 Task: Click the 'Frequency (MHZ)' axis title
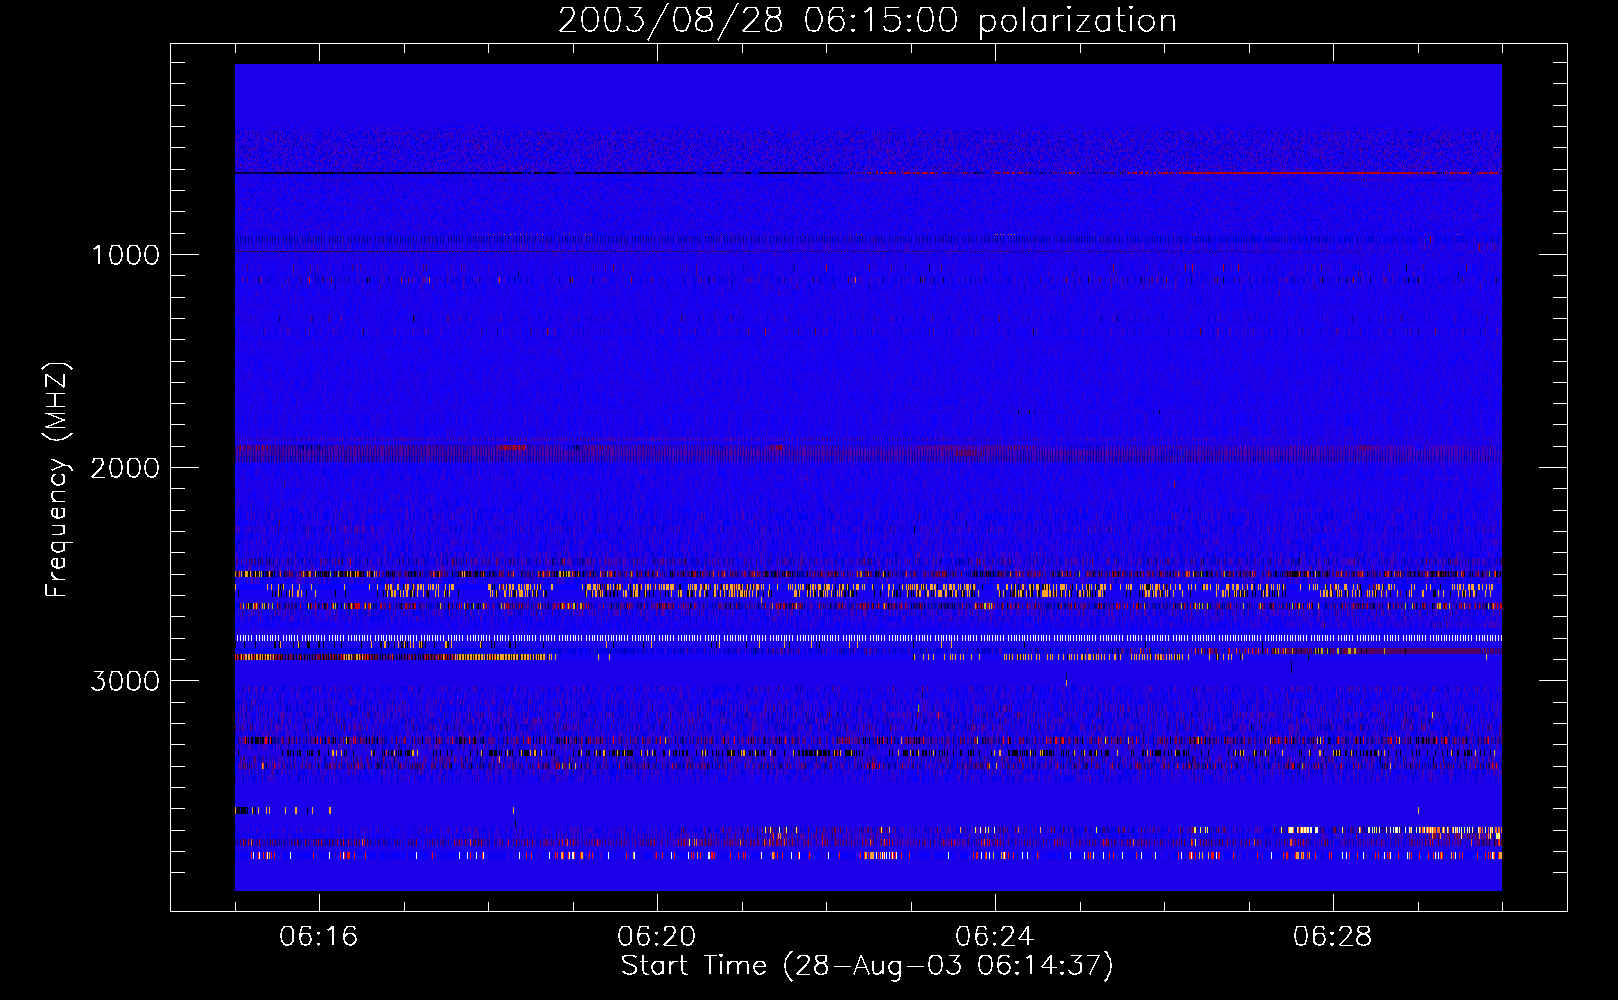tap(57, 480)
